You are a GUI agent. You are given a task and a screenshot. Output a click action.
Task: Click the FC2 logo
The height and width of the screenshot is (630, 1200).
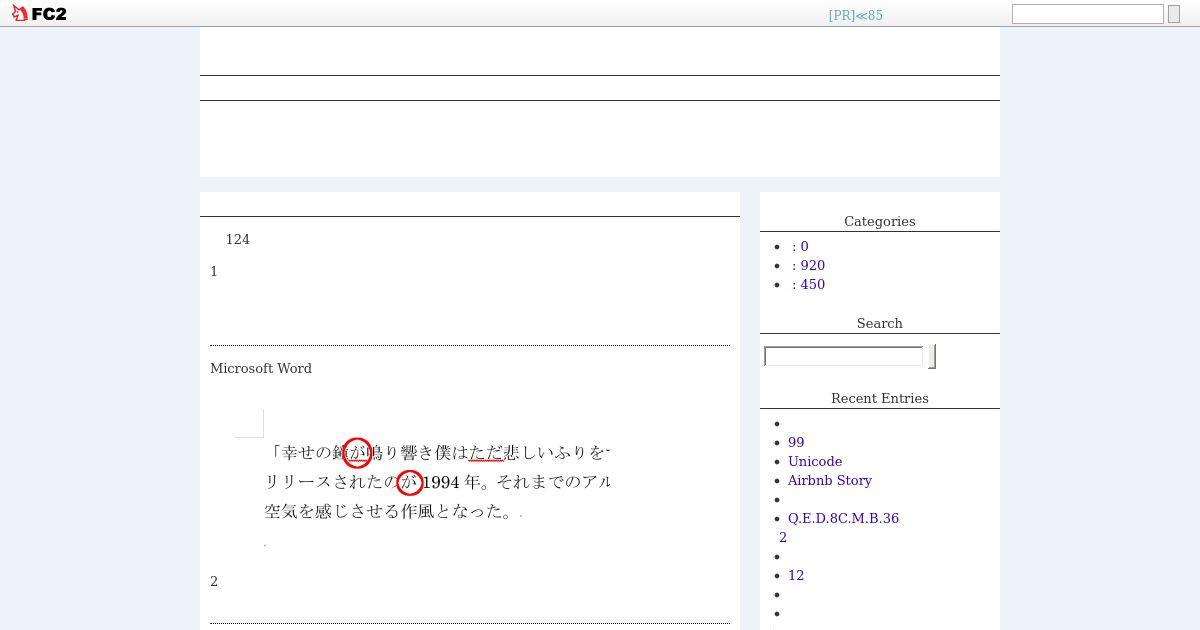39,14
